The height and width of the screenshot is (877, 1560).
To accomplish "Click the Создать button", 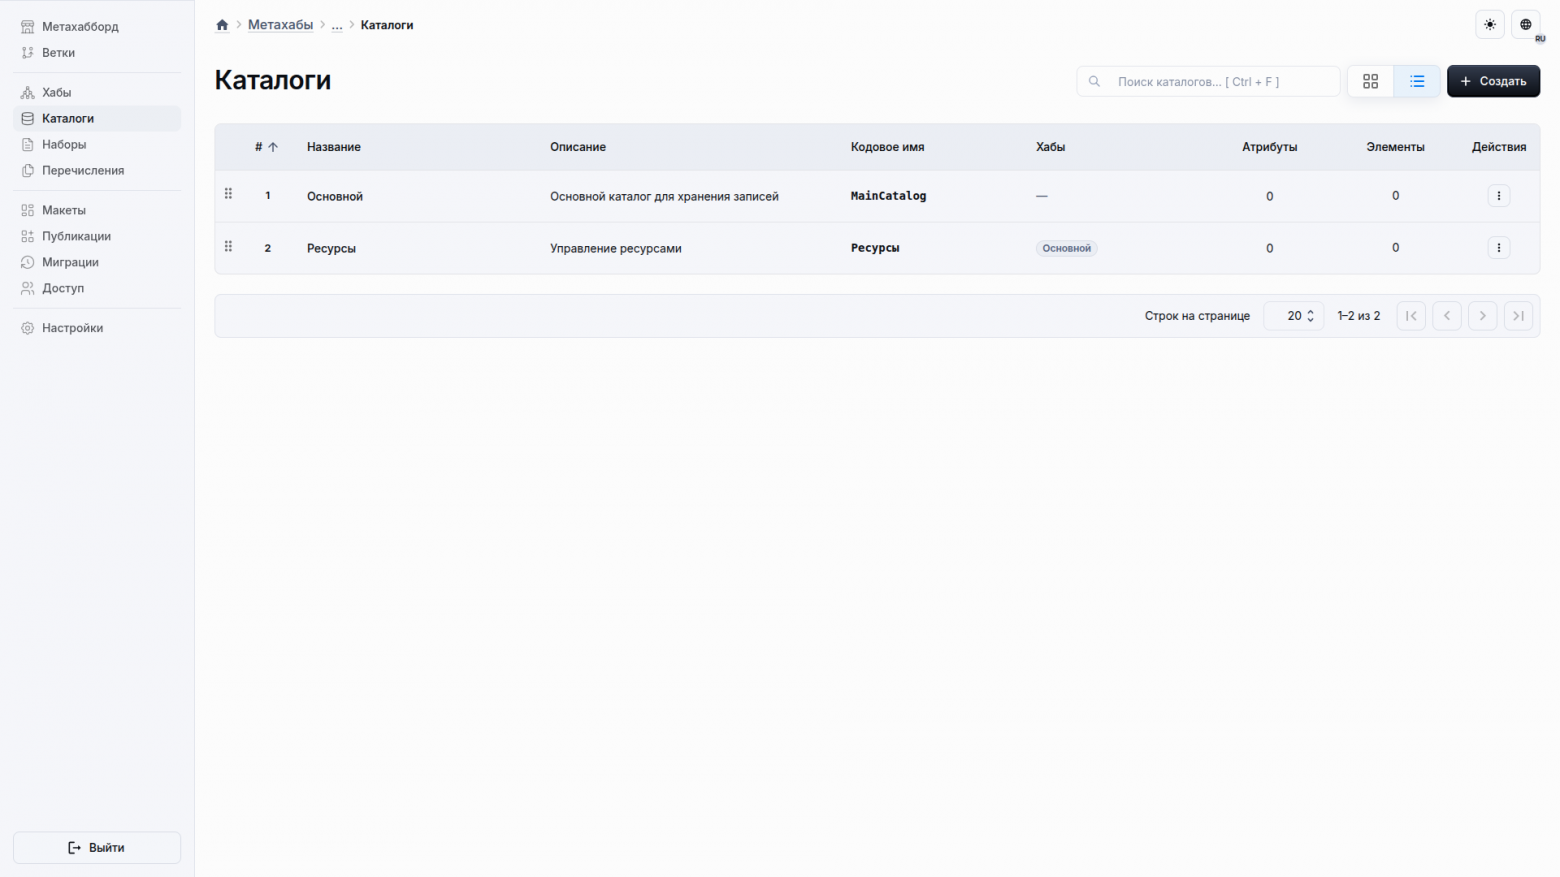I will [1493, 82].
